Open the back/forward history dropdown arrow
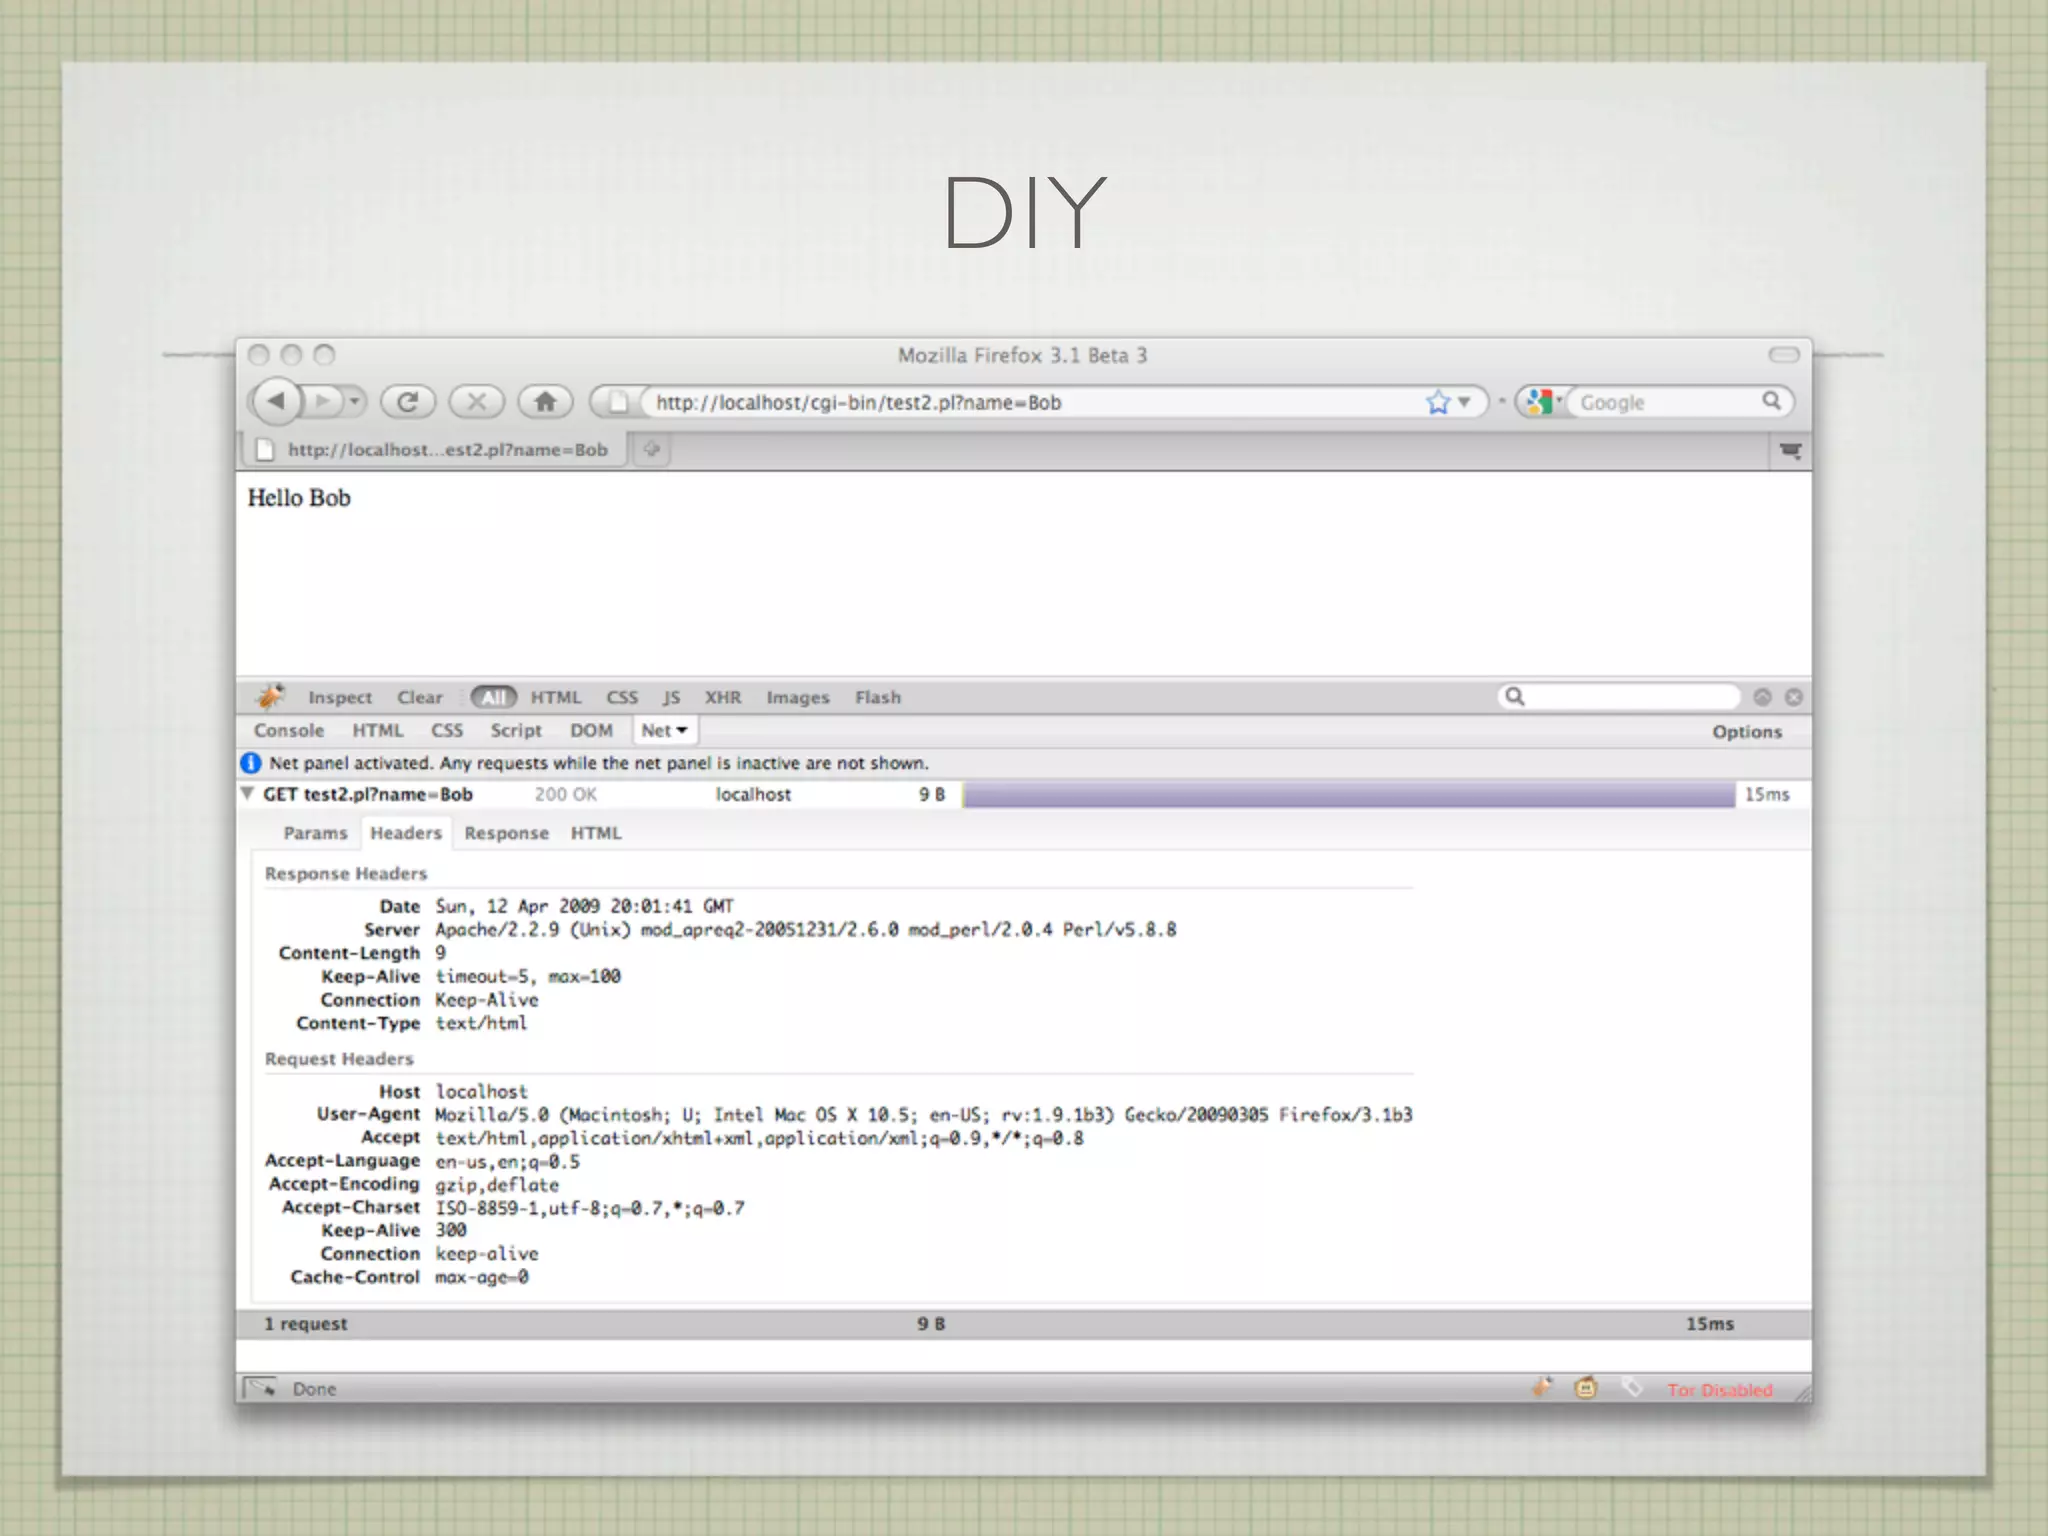This screenshot has width=2048, height=1536. 354,402
